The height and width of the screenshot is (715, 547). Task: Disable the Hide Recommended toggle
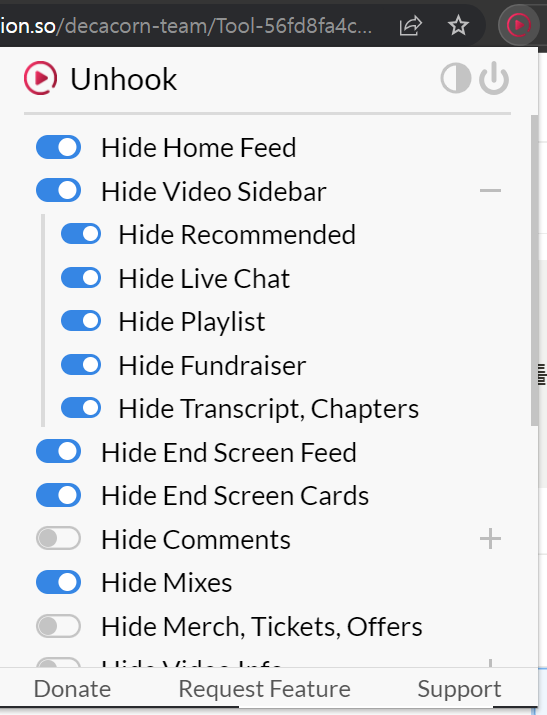tap(81, 234)
